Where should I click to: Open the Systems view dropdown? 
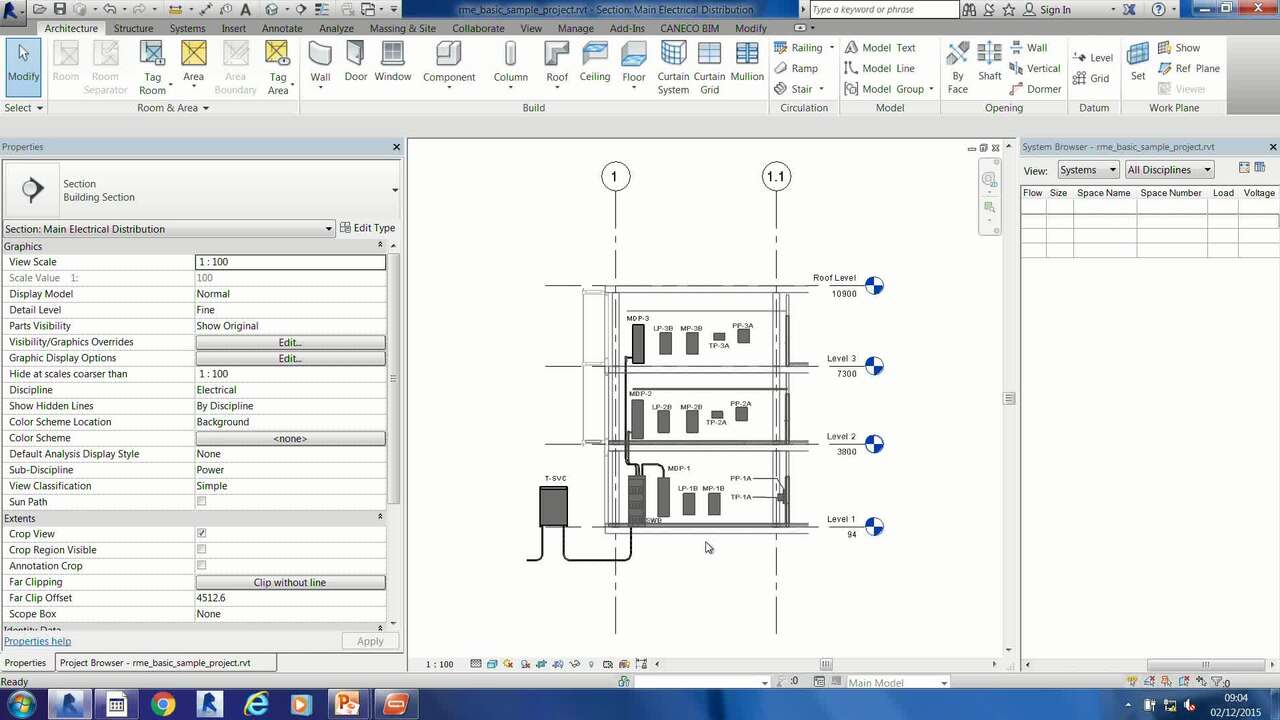pyautogui.click(x=1088, y=170)
